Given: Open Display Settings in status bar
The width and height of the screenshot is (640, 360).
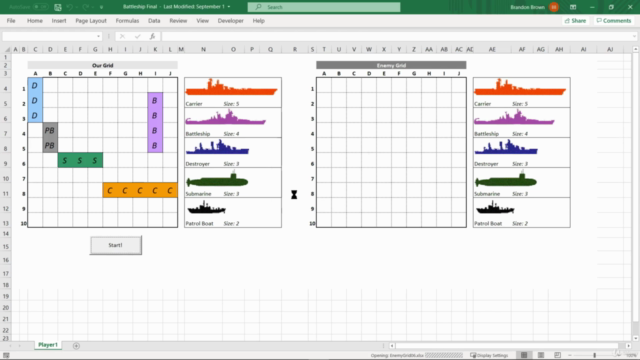Looking at the screenshot, I should tap(489, 356).
